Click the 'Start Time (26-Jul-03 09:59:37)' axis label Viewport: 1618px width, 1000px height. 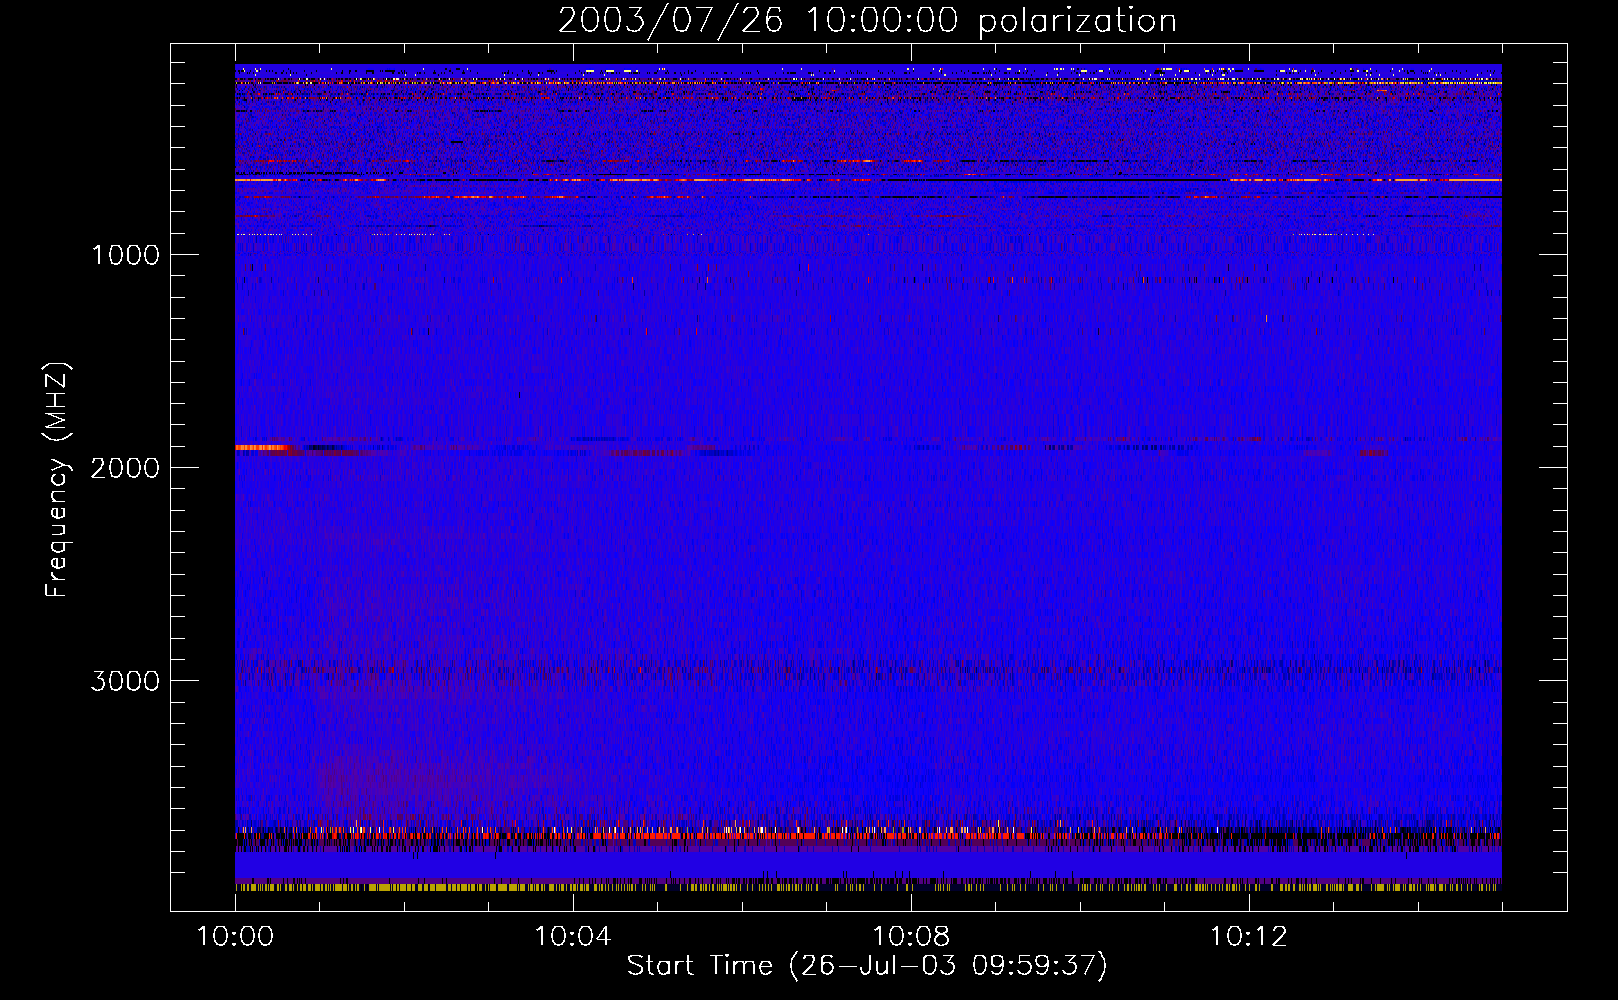pyautogui.click(x=867, y=966)
